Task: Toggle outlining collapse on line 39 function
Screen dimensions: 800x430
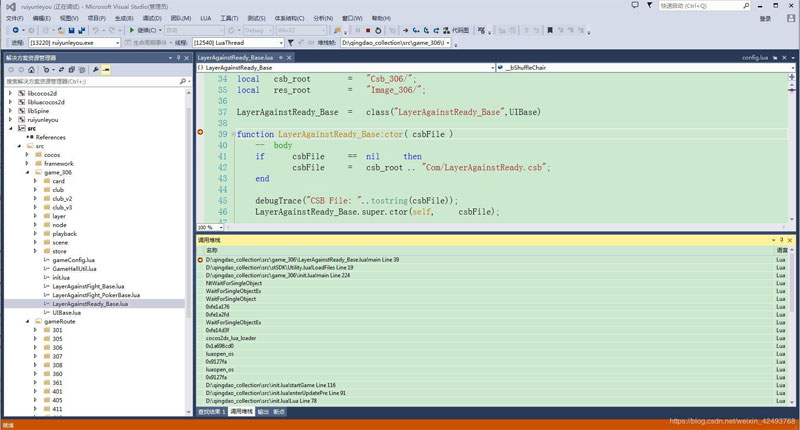Action: click(234, 134)
